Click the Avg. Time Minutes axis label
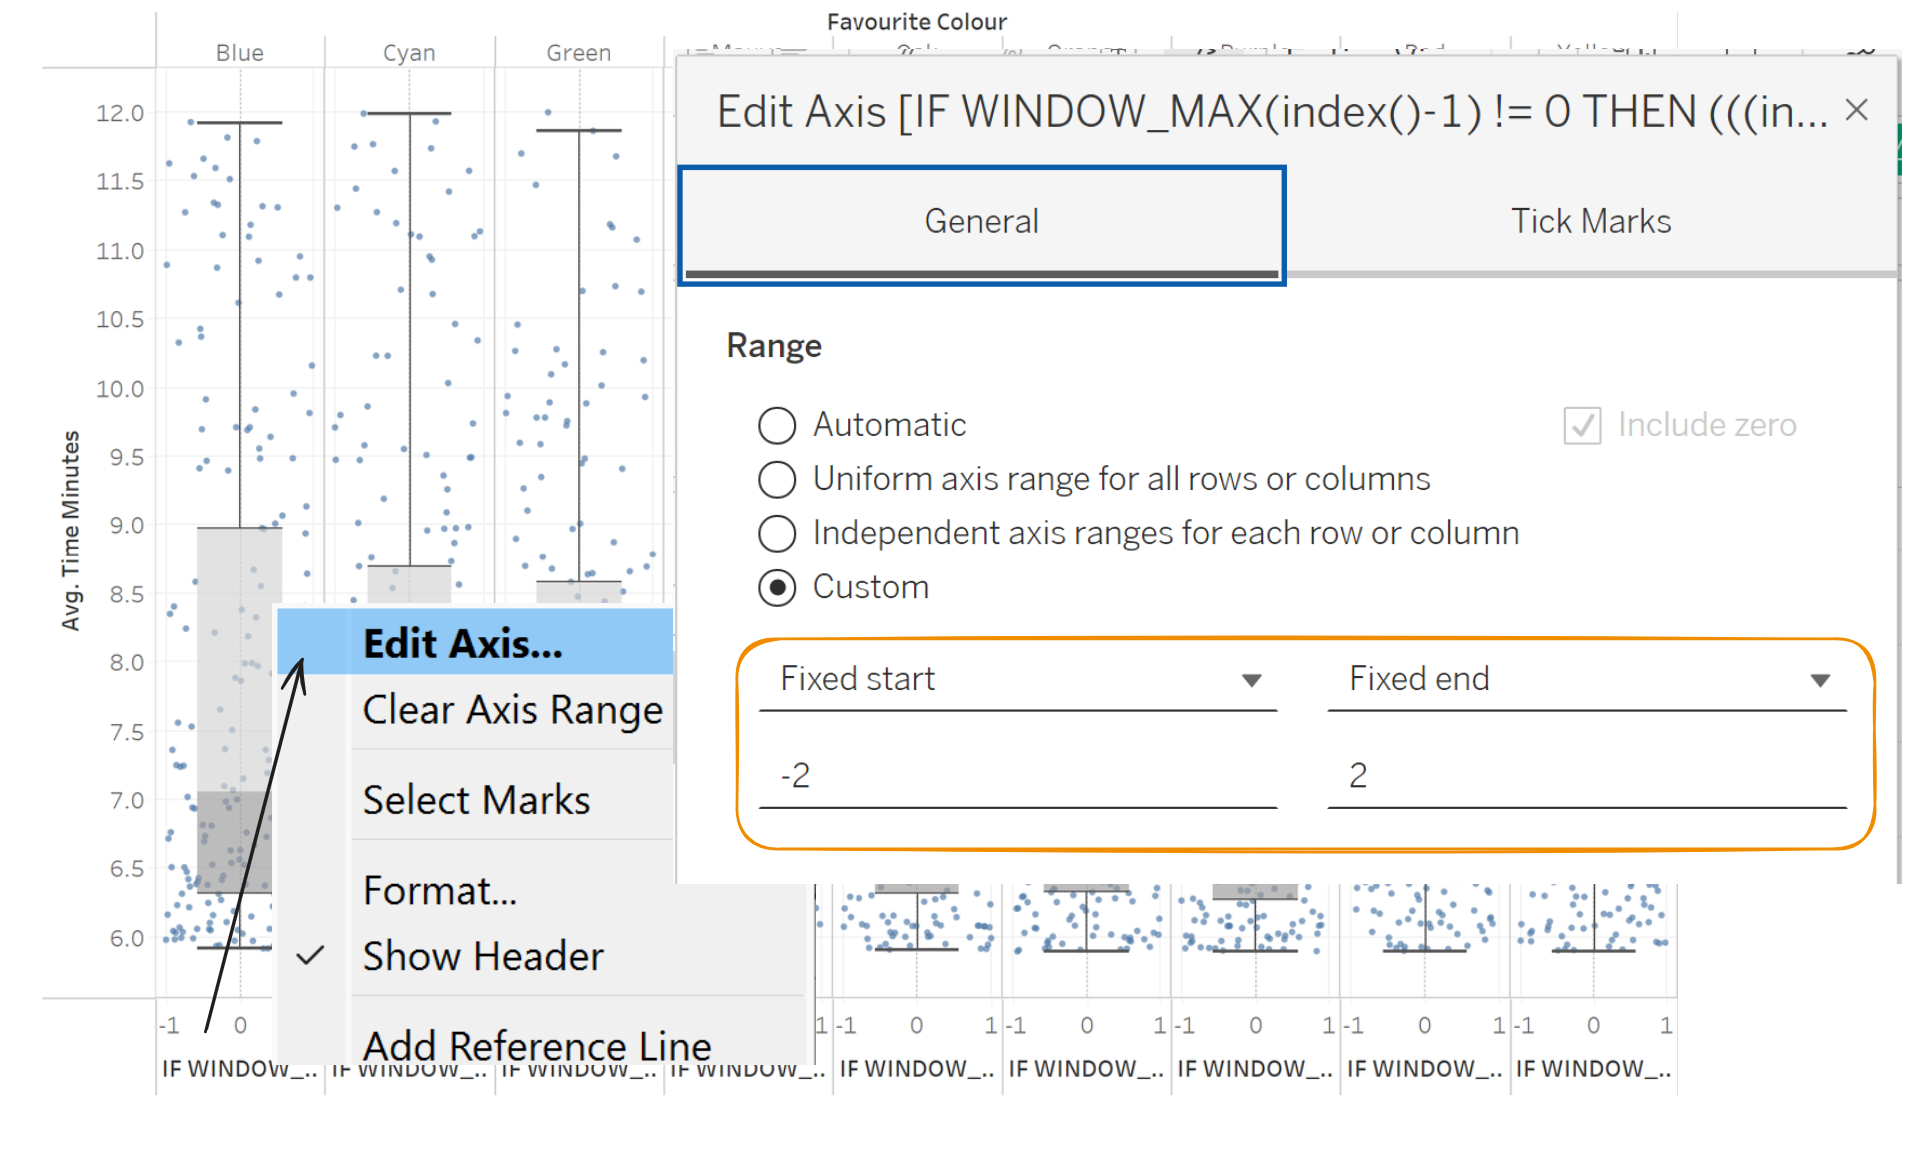 [x=70, y=530]
